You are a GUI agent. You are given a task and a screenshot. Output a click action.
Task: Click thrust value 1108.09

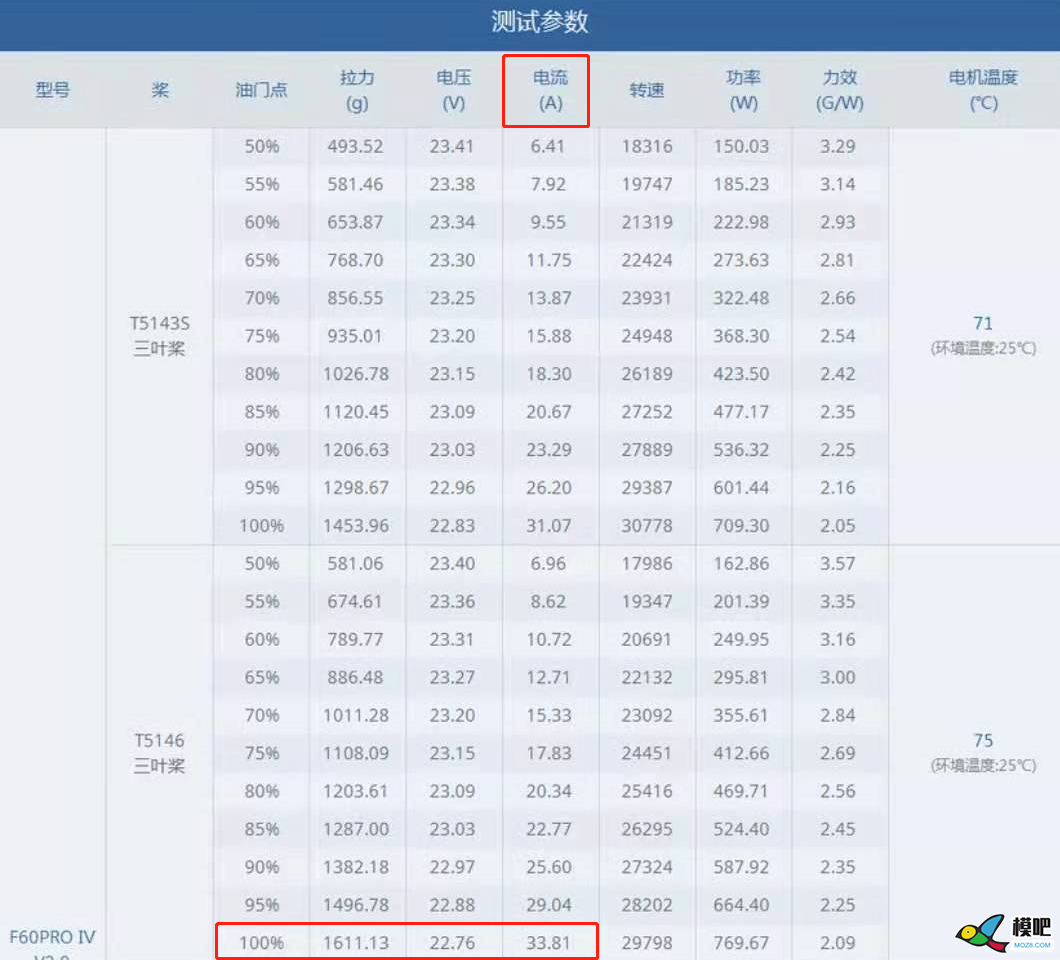pyautogui.click(x=356, y=753)
